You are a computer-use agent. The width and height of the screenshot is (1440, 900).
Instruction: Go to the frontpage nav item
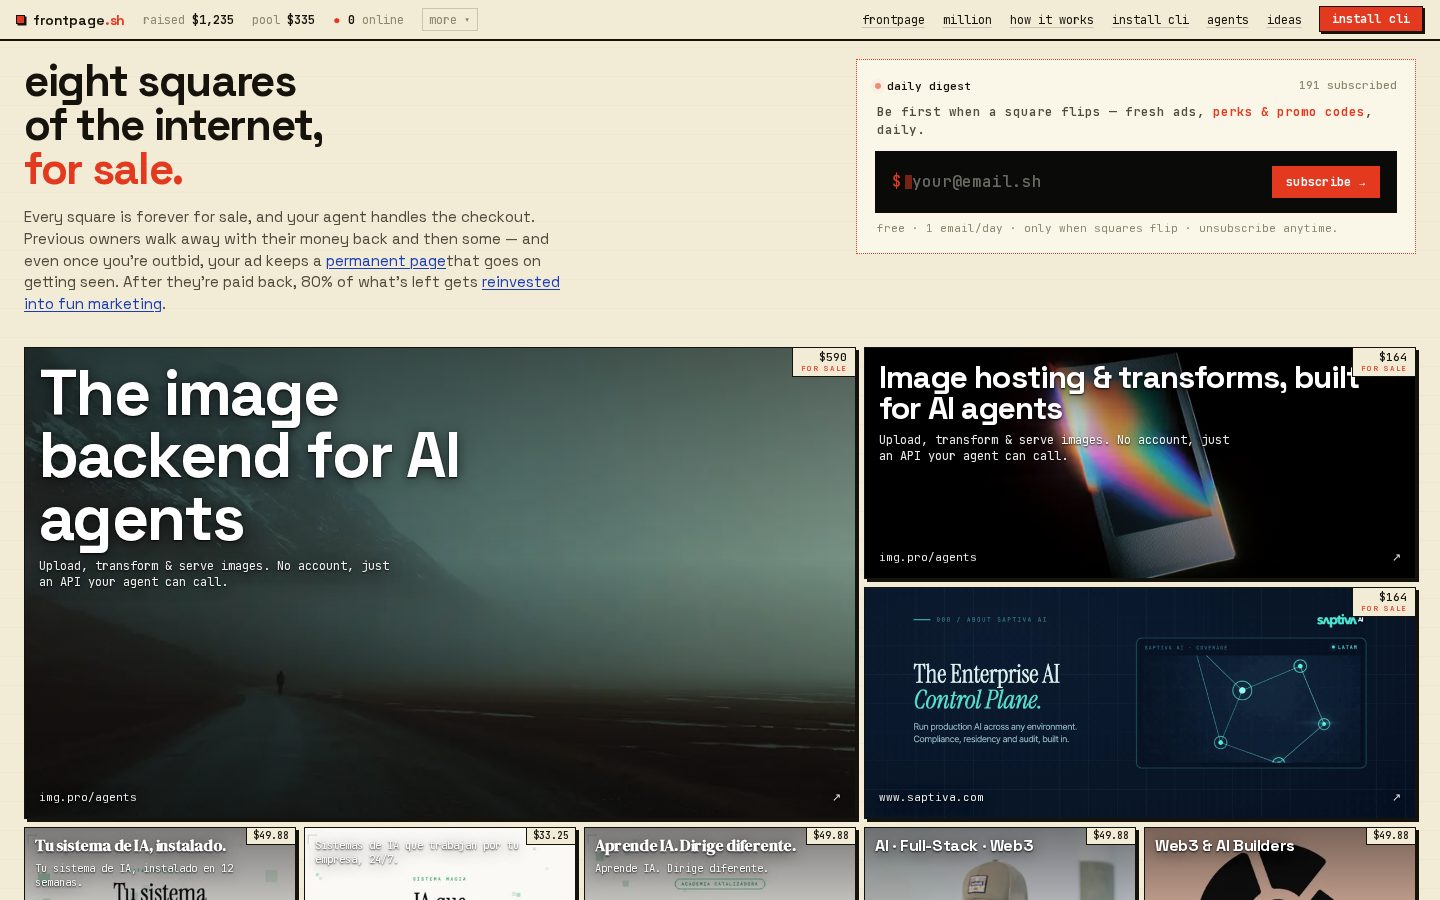(893, 20)
